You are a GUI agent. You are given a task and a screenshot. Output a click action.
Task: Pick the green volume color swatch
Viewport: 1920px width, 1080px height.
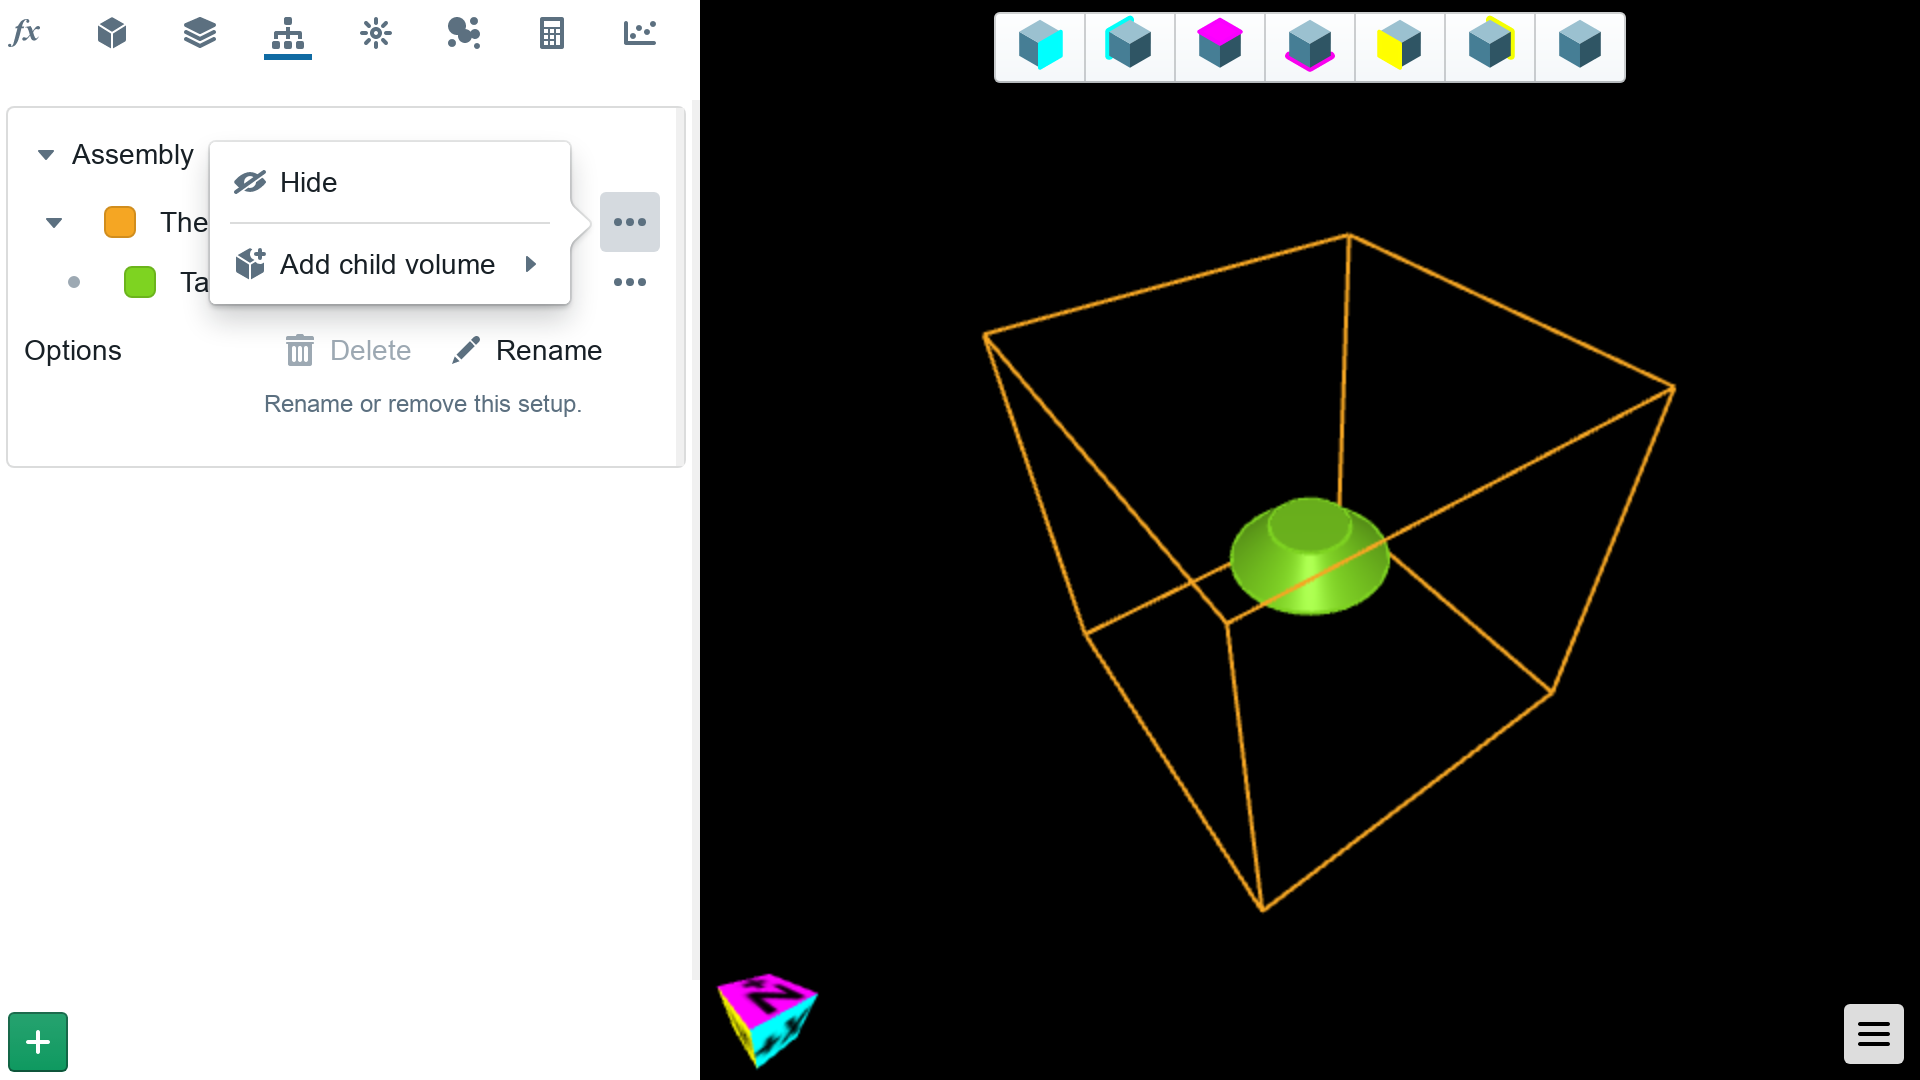click(140, 282)
